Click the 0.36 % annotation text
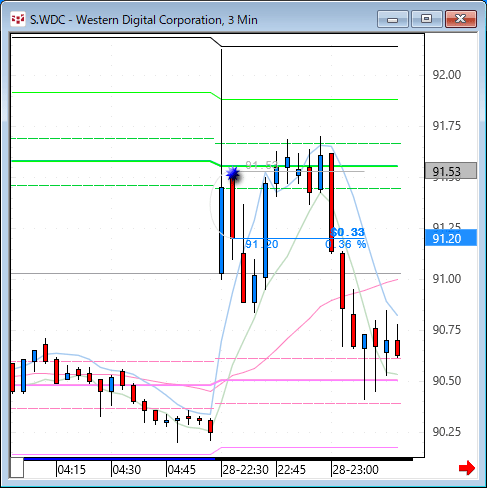Viewport: 487px width, 488px height. (x=346, y=244)
